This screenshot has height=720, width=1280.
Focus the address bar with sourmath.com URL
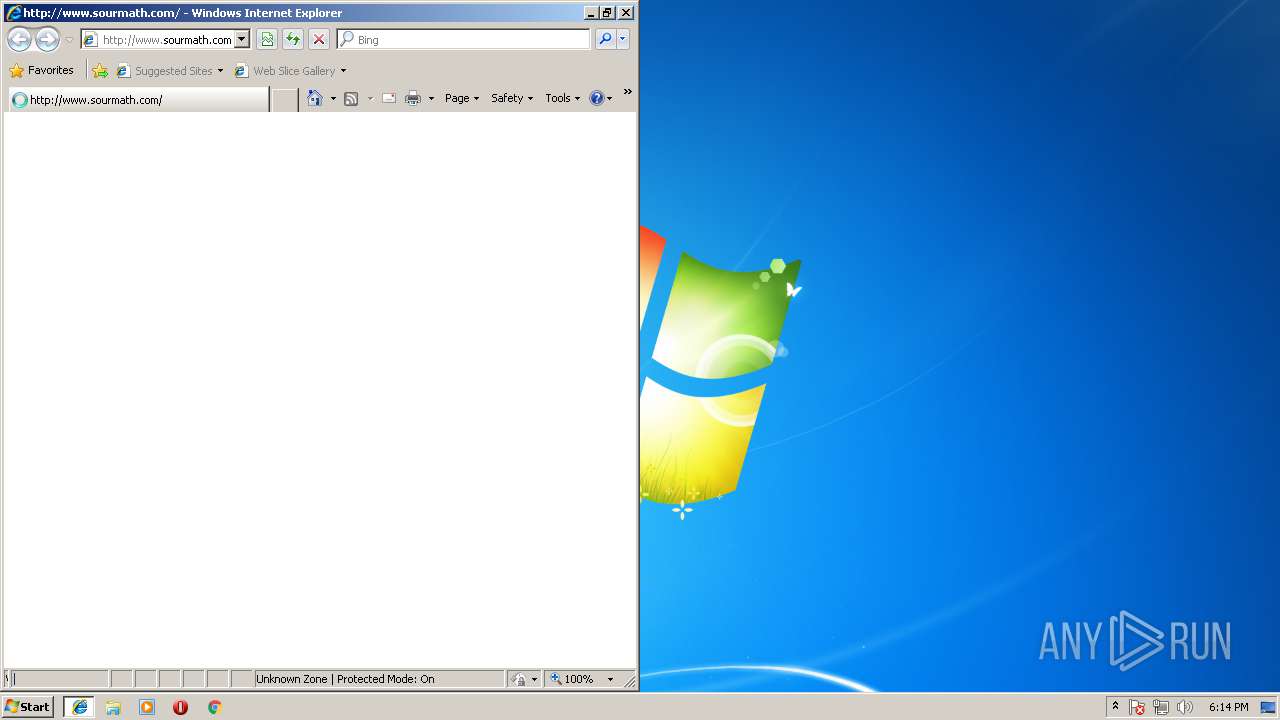point(157,40)
